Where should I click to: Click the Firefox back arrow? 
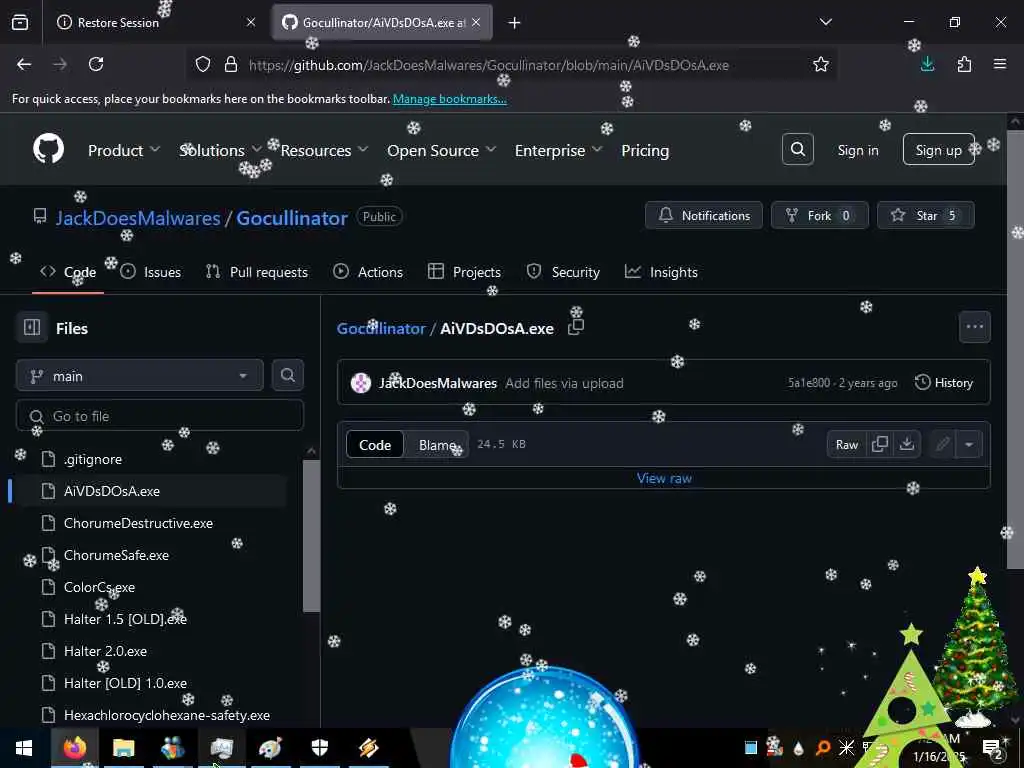coord(24,64)
